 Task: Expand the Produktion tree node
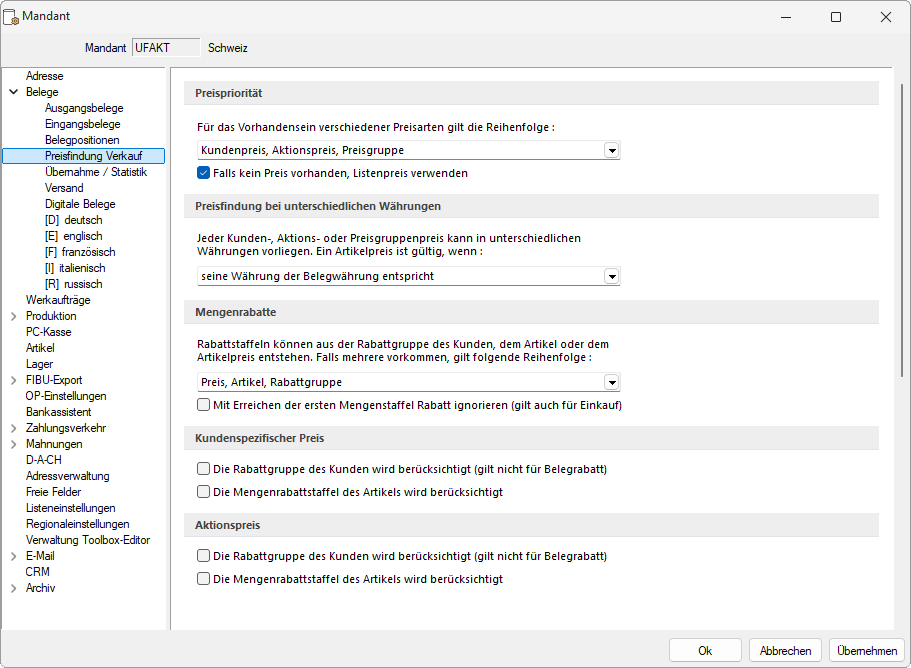coord(13,316)
